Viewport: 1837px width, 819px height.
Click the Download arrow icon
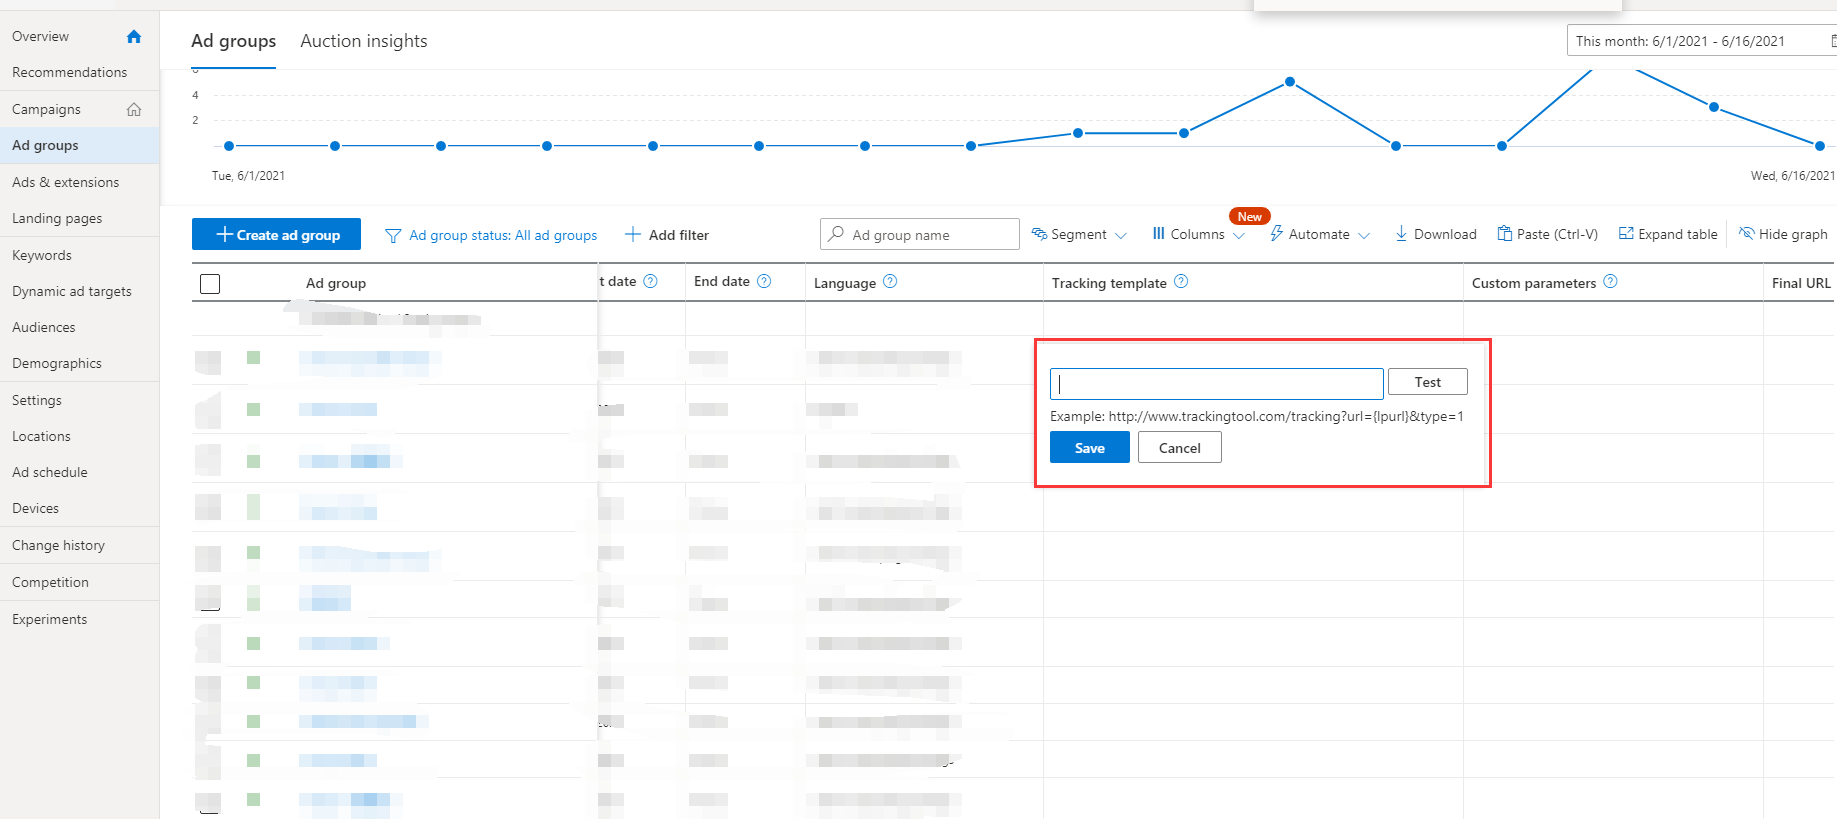coord(1401,234)
